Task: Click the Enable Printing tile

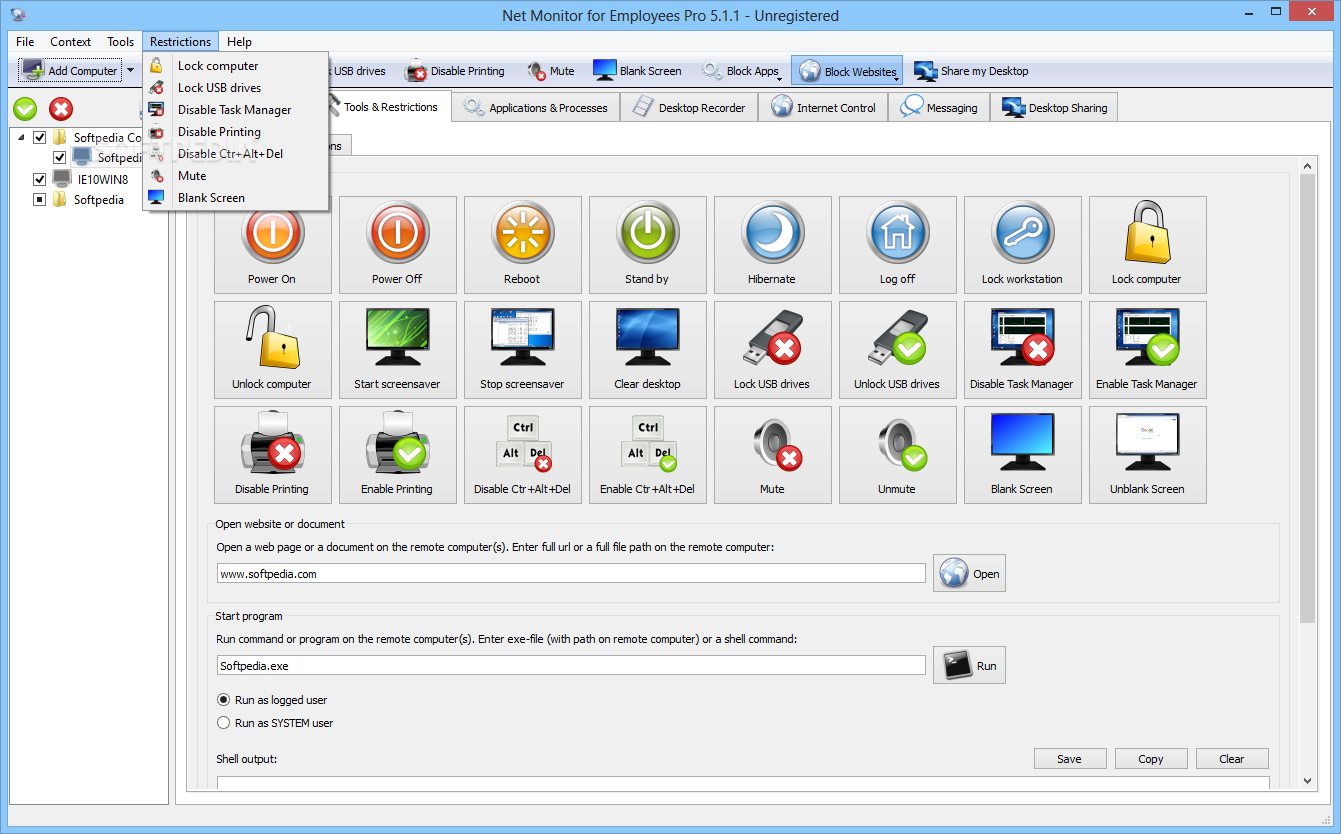Action: click(x=397, y=454)
